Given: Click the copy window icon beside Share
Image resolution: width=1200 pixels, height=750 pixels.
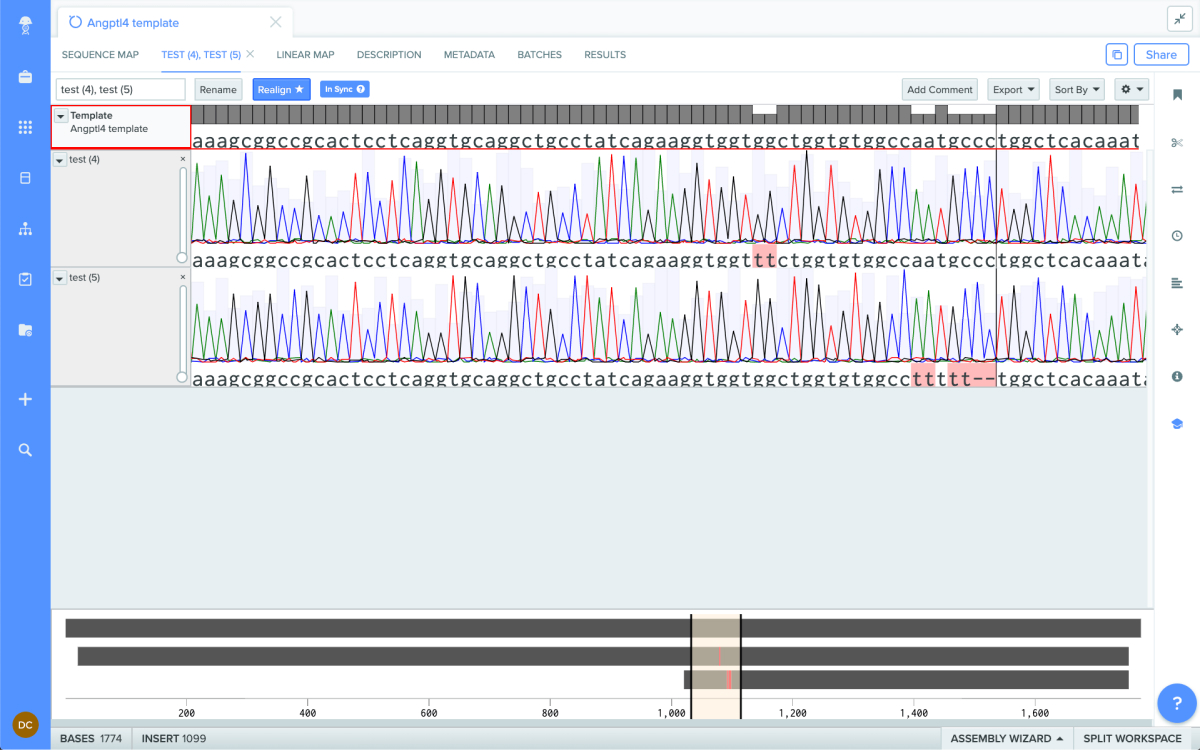Looking at the screenshot, I should coord(1116,55).
